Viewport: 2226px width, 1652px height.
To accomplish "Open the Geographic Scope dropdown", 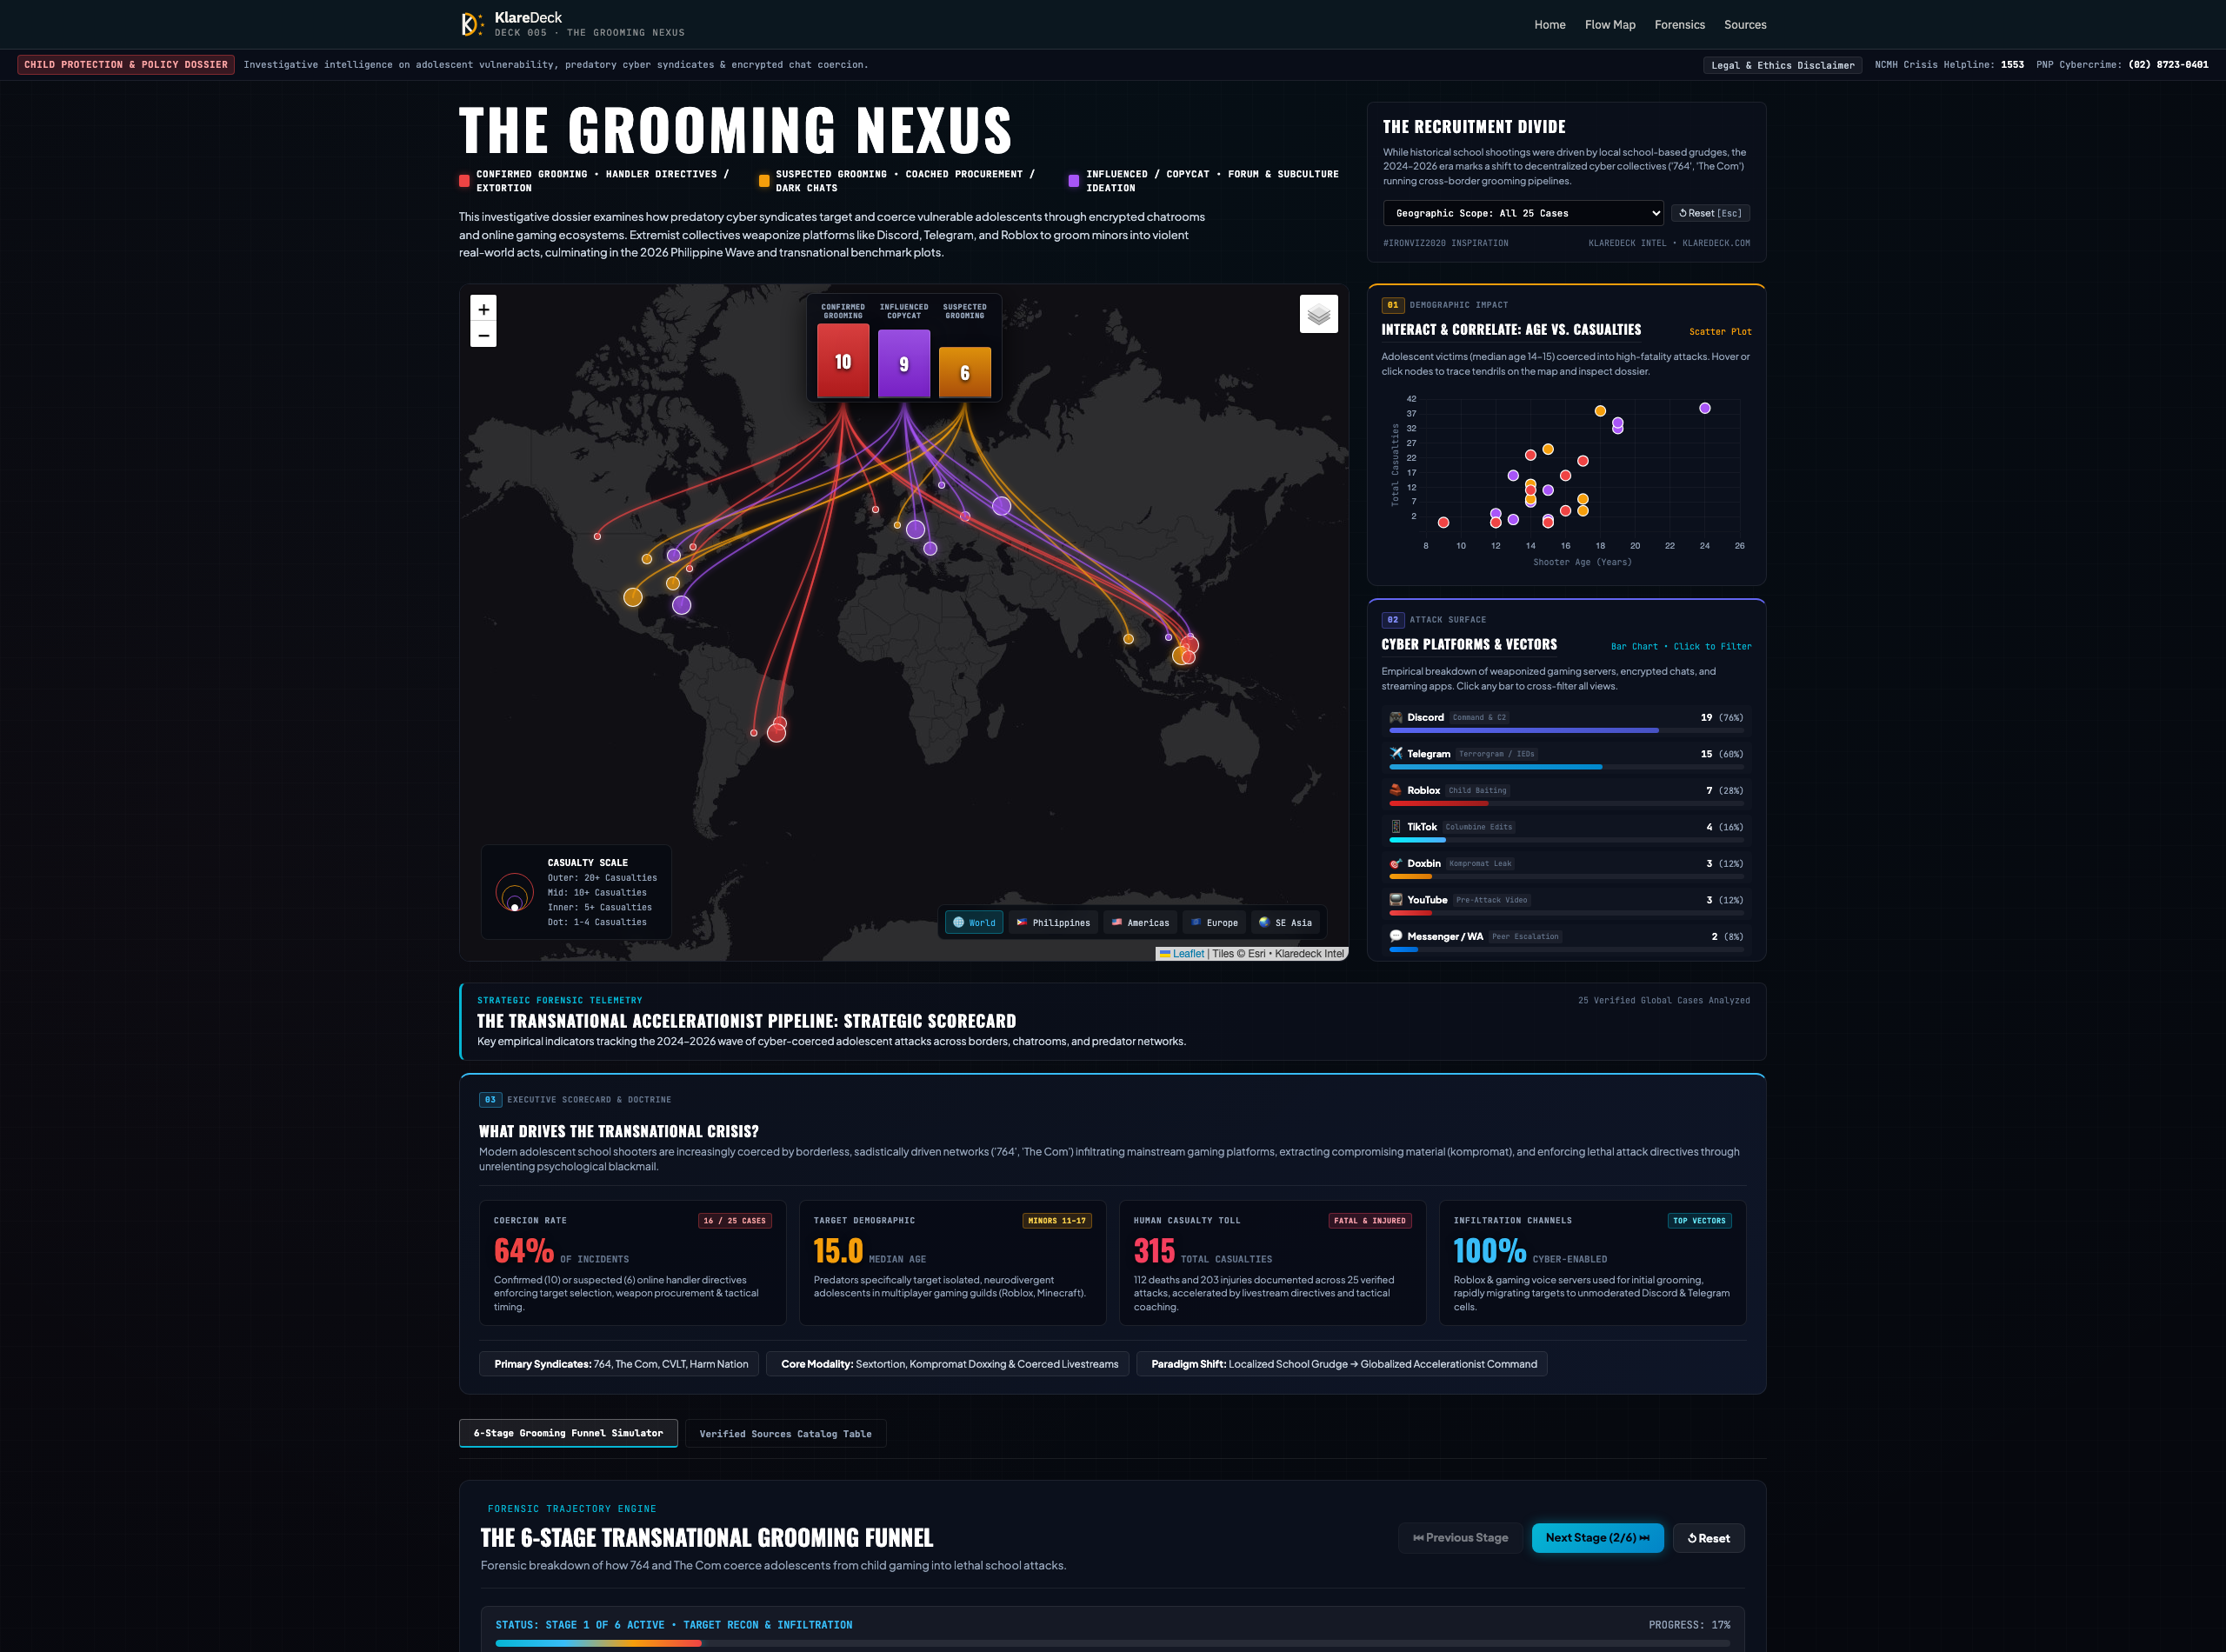I will click(x=1523, y=213).
